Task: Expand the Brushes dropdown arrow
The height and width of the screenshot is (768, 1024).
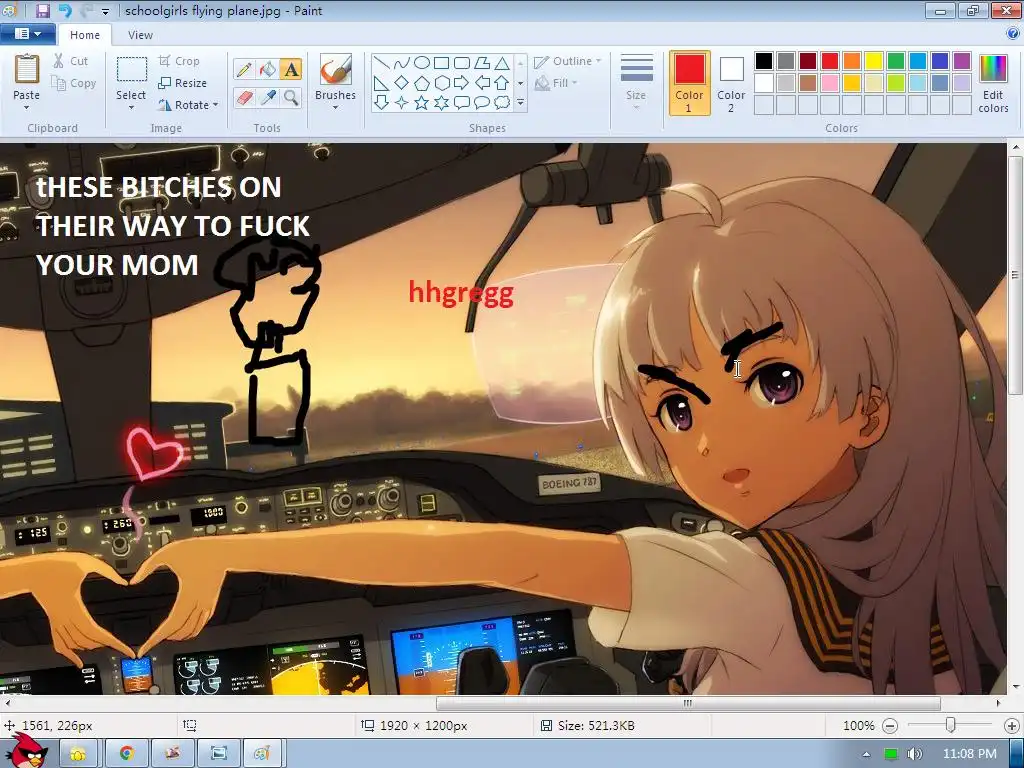Action: click(336, 108)
